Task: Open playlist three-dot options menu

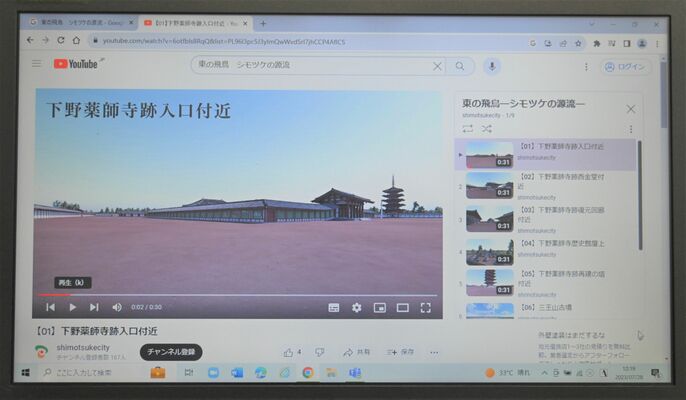Action: [x=631, y=129]
